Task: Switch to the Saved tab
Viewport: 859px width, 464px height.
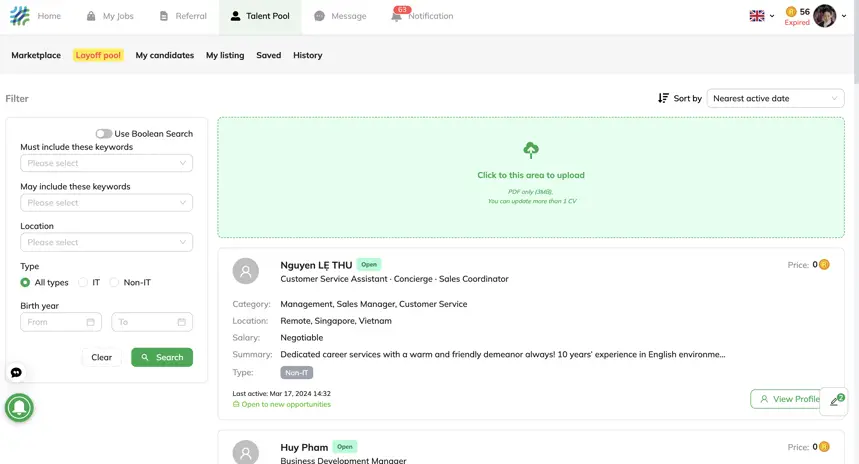Action: tap(268, 55)
